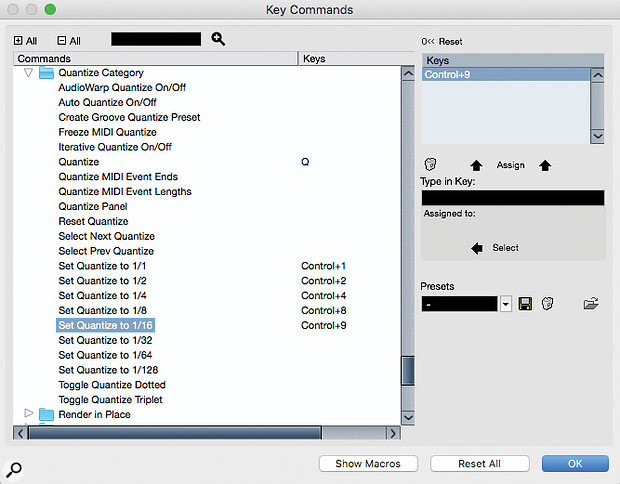620x484 pixels.
Task: Select the Quantize command row
Action: (x=79, y=162)
